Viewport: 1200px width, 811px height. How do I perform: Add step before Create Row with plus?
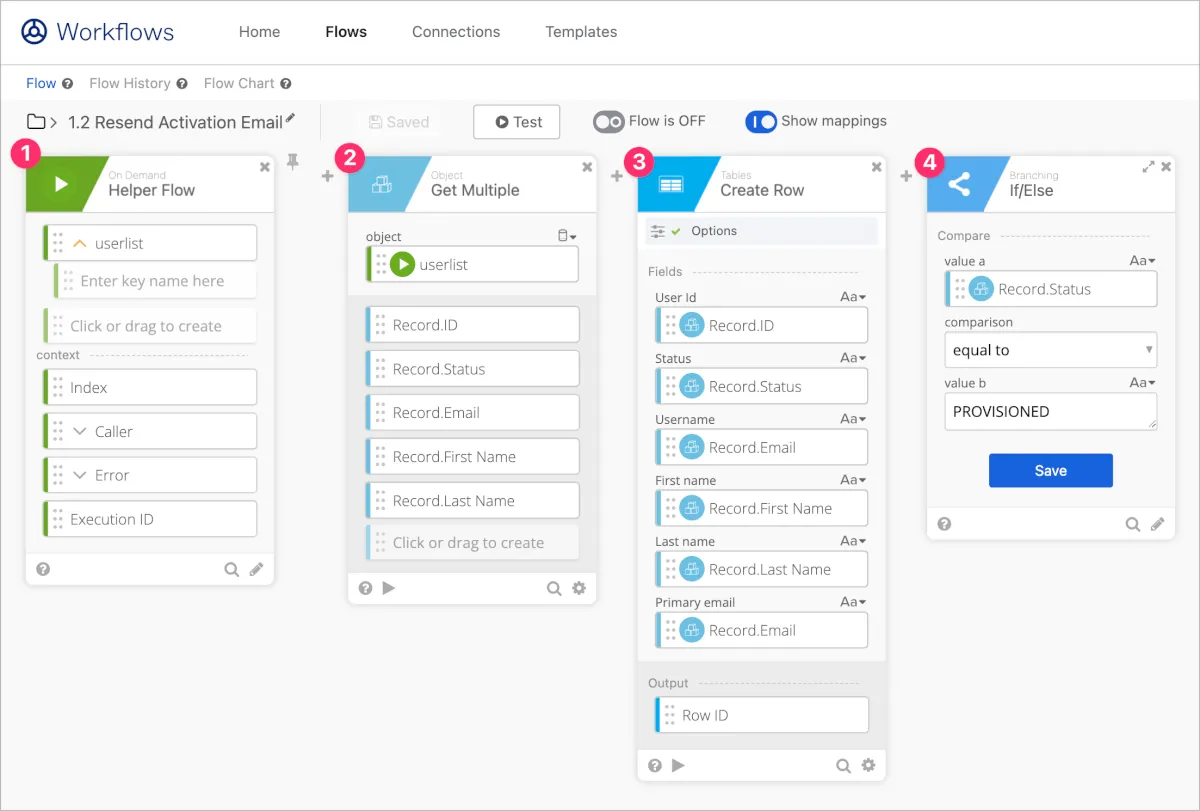tap(617, 177)
